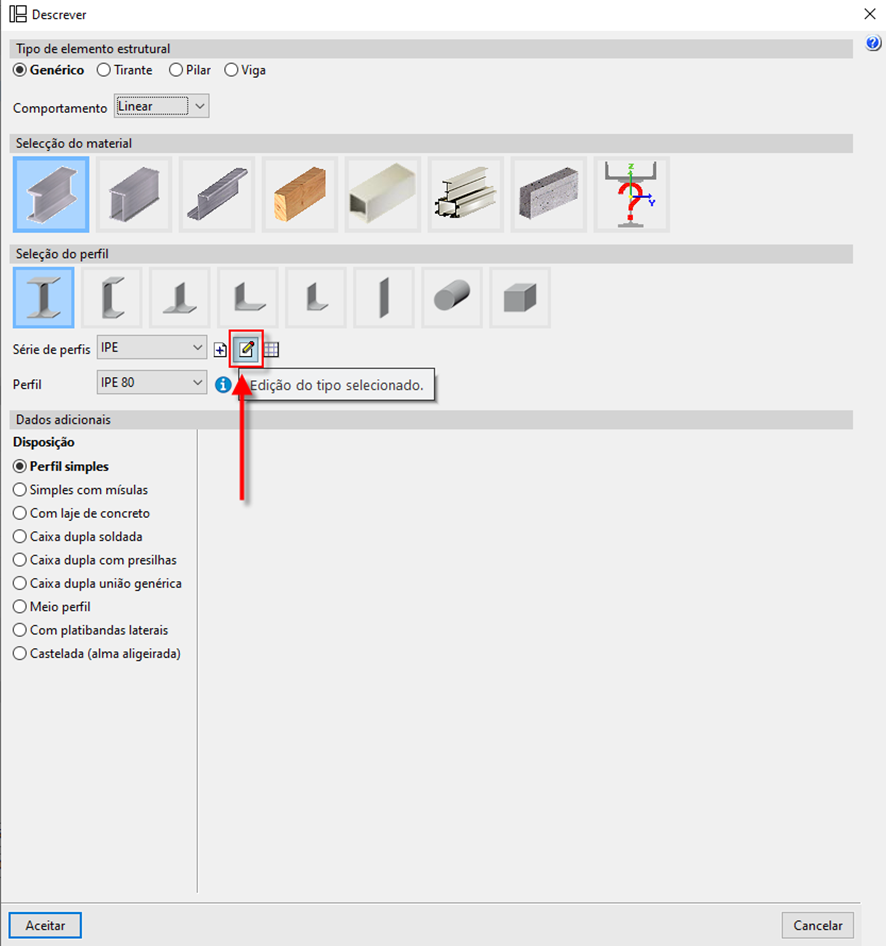Select the generic section question-mark material
Image resolution: width=886 pixels, height=946 pixels.
(x=631, y=195)
